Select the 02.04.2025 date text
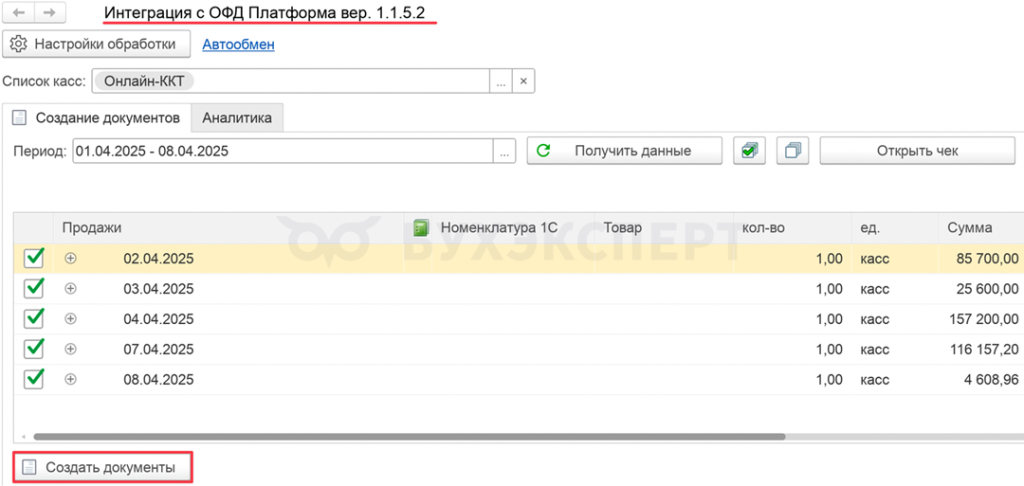The image size is (1024, 486). click(159, 259)
